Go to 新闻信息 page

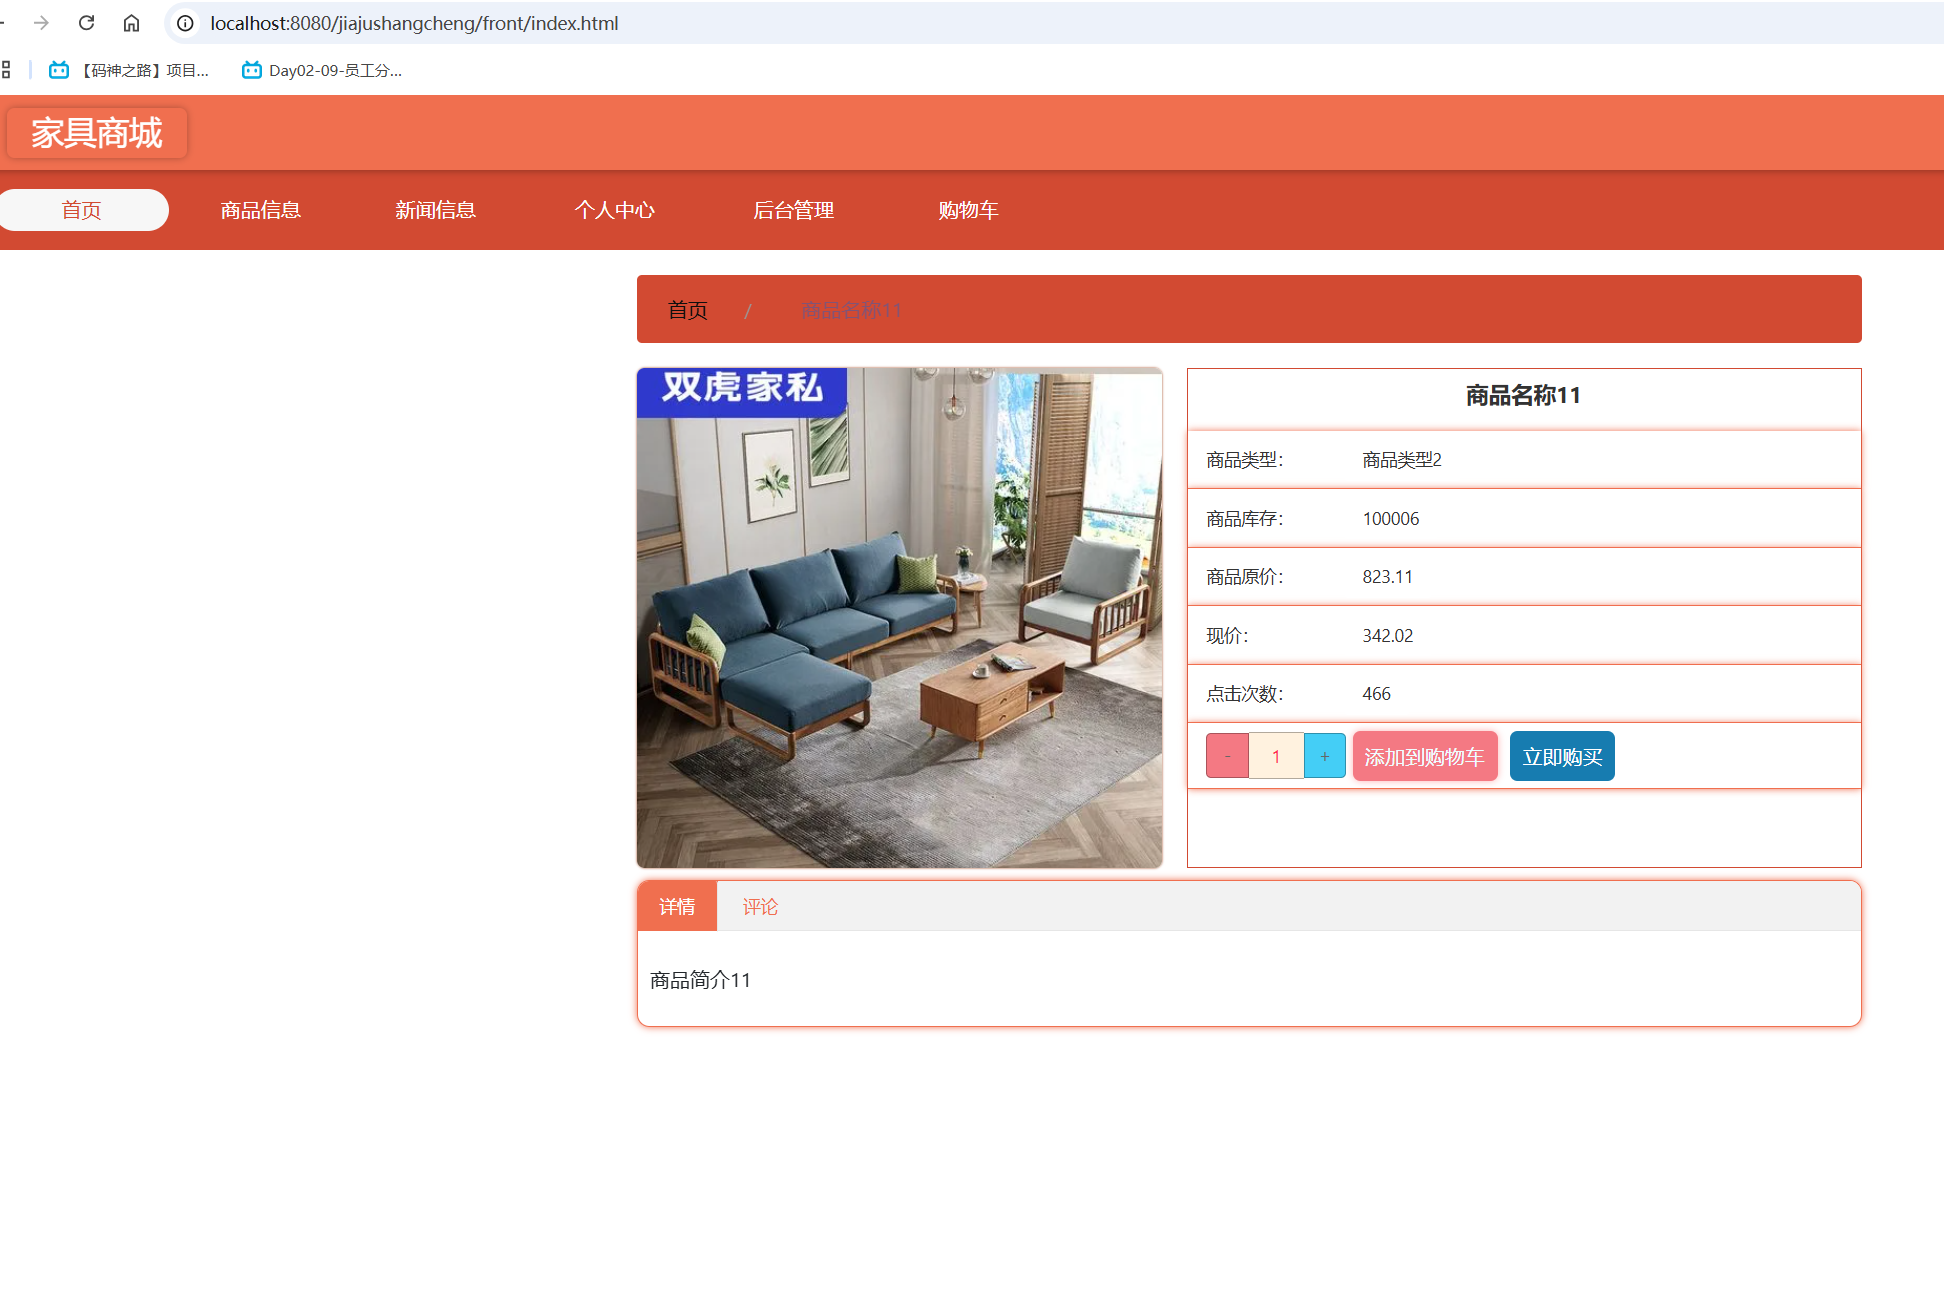tap(435, 210)
